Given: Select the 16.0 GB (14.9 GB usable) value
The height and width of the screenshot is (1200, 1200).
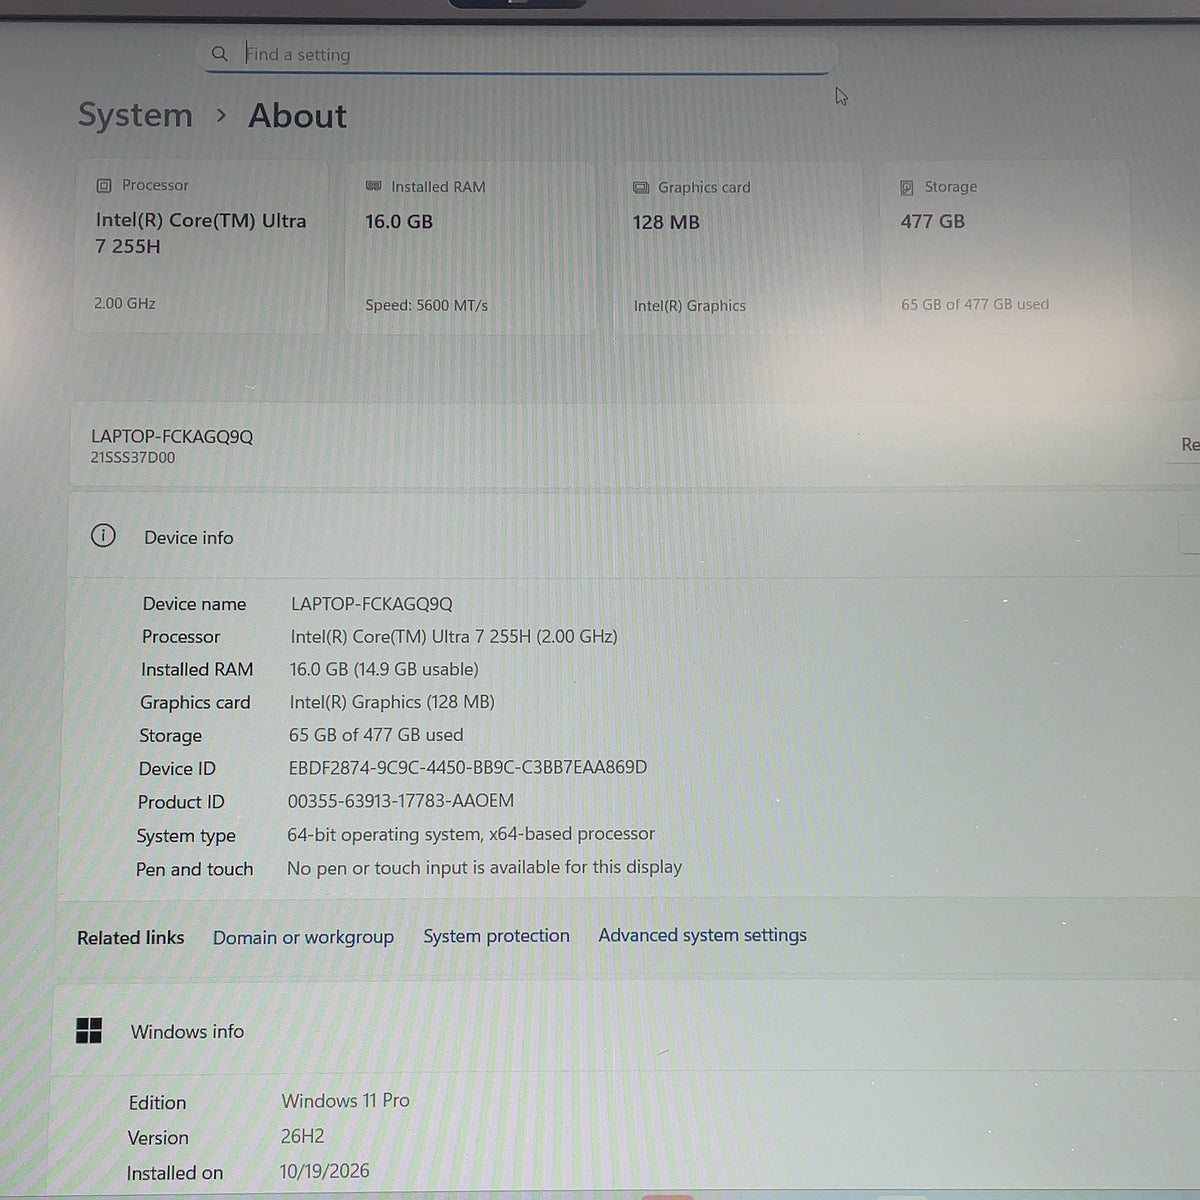Looking at the screenshot, I should tap(384, 669).
